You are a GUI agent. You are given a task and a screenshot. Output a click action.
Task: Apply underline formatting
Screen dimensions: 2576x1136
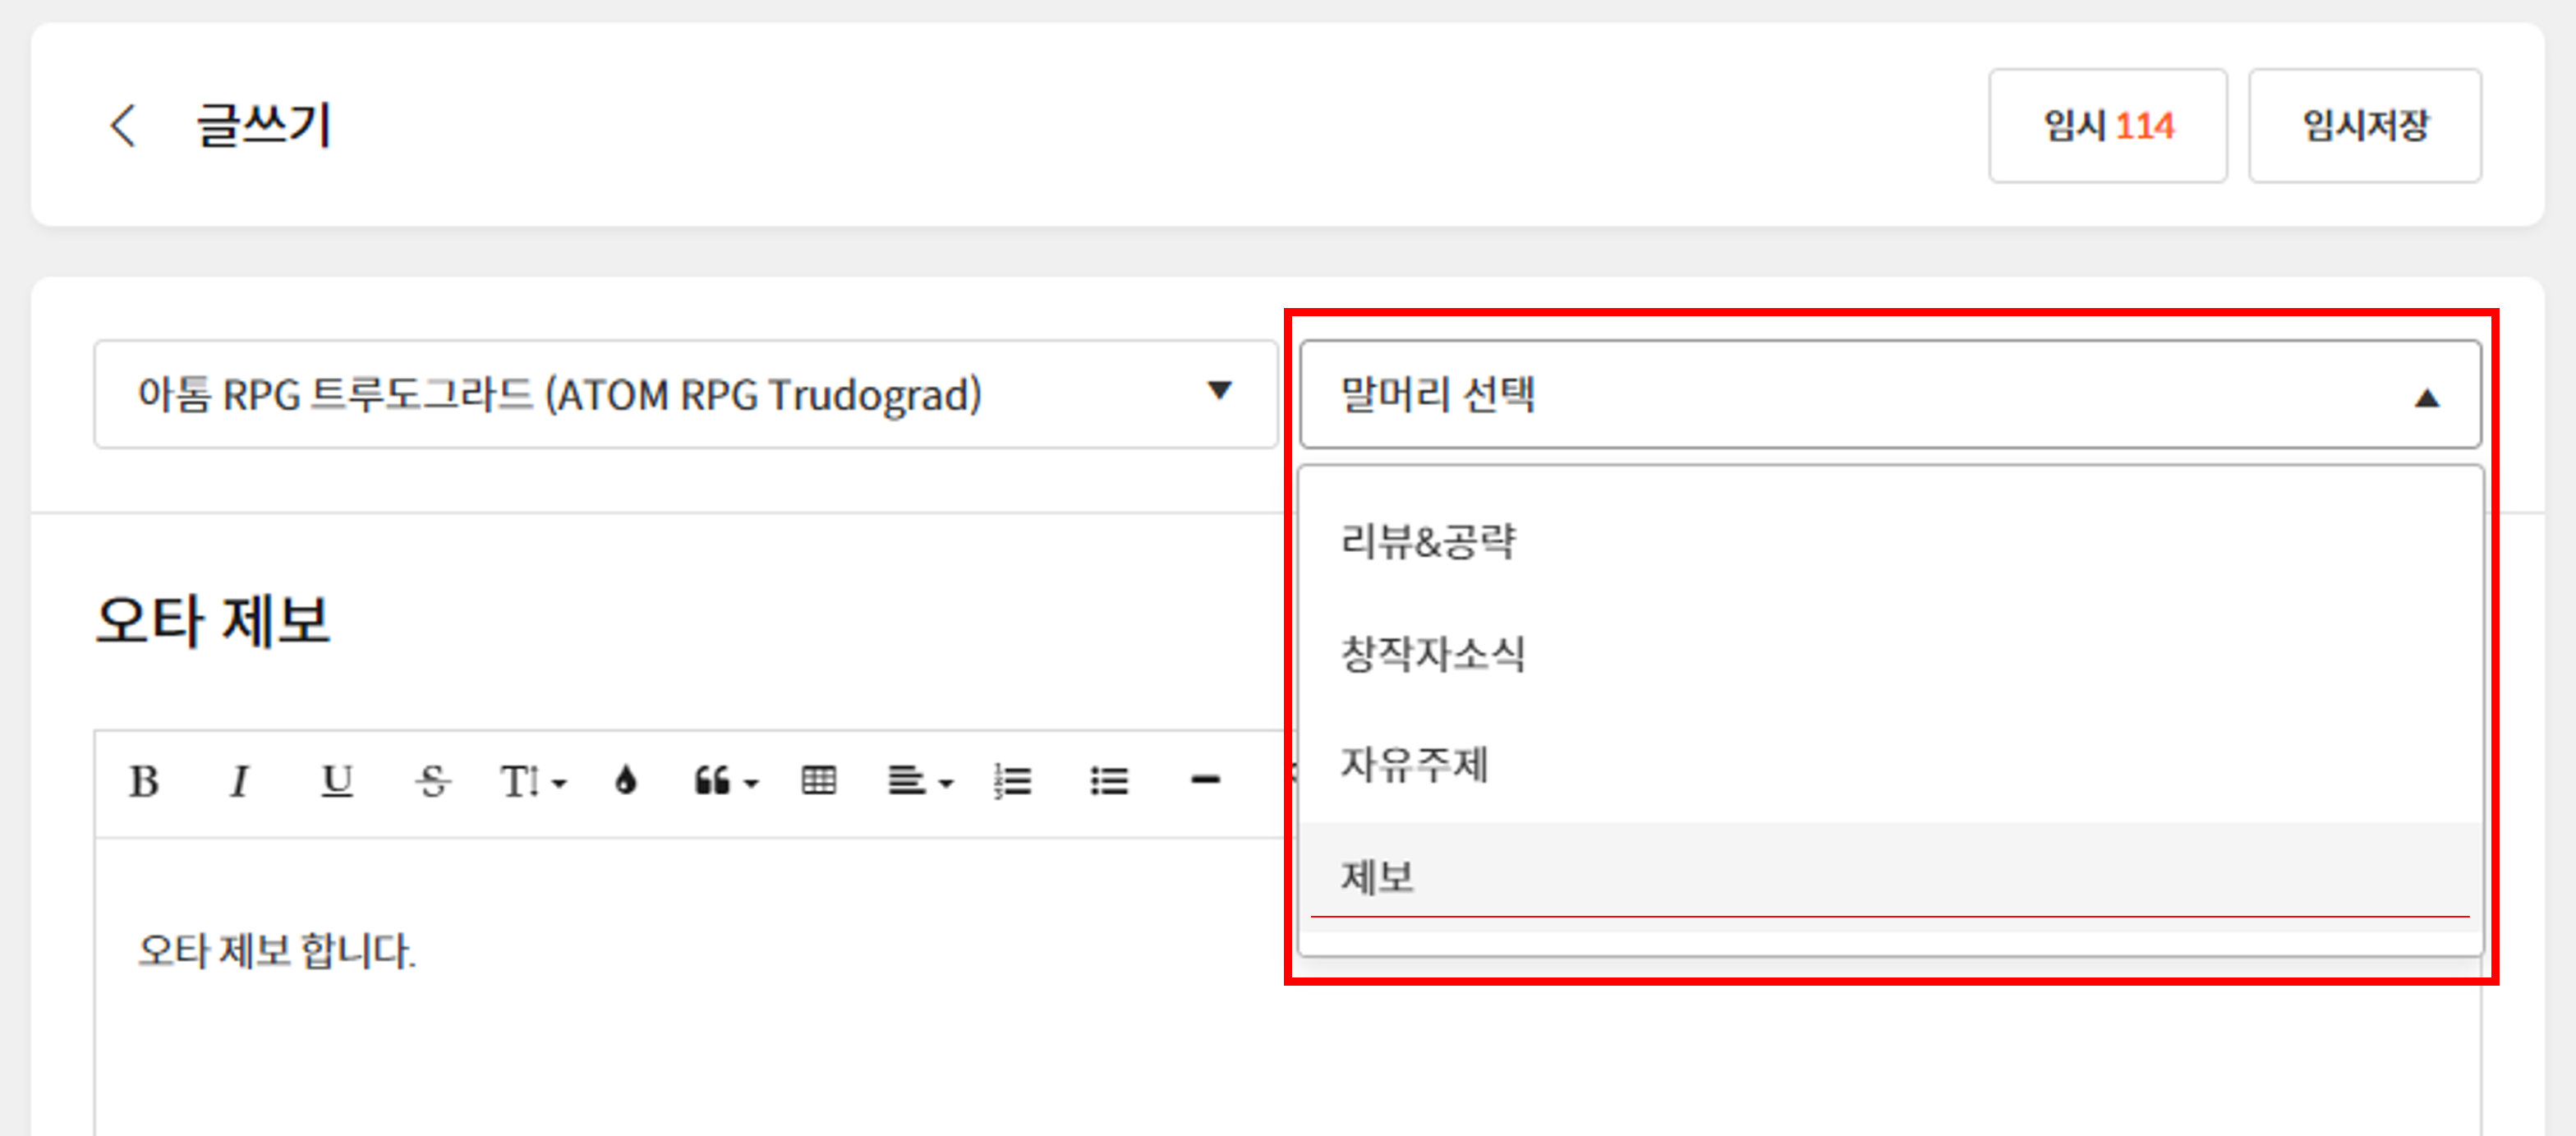(x=337, y=781)
